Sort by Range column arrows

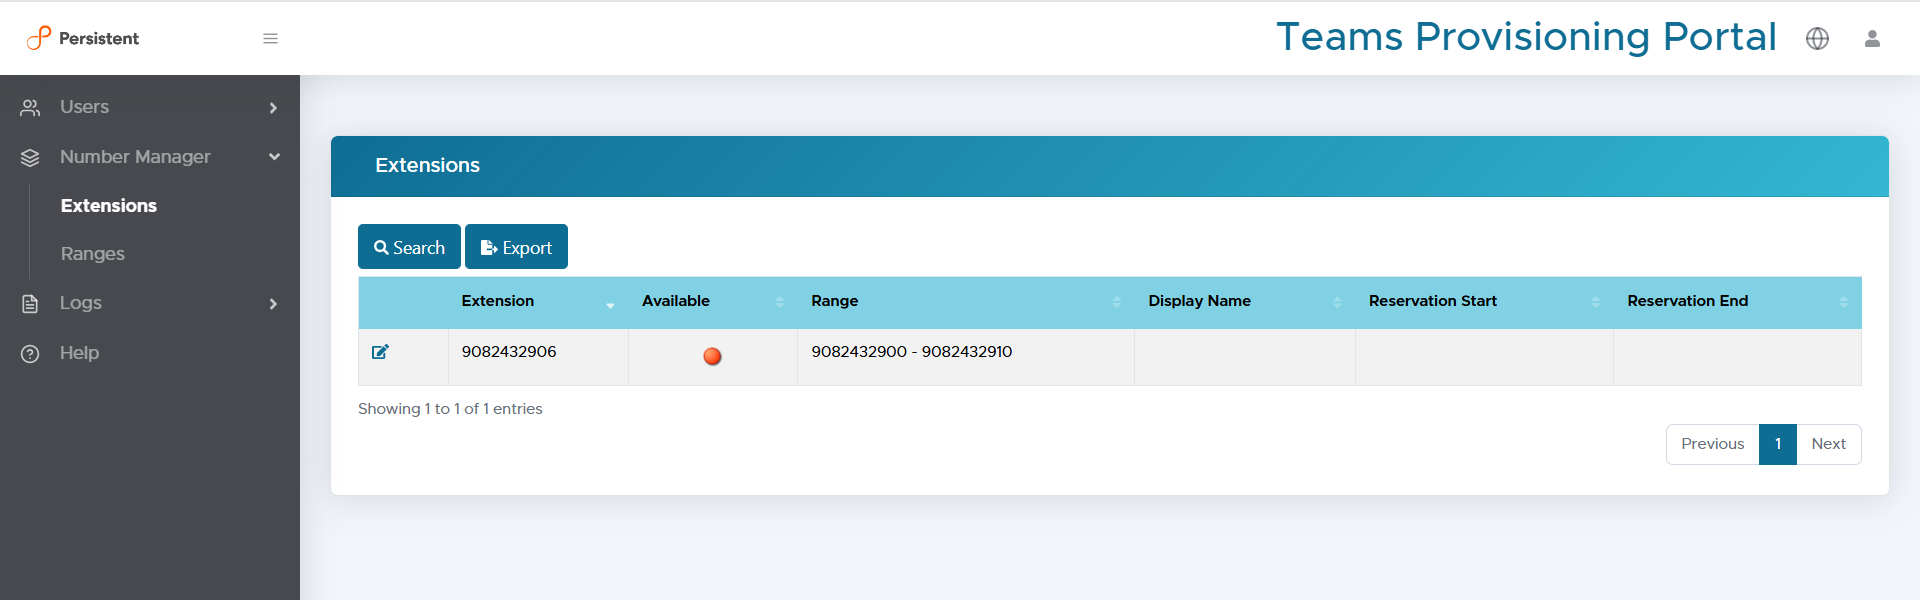coord(1116,302)
